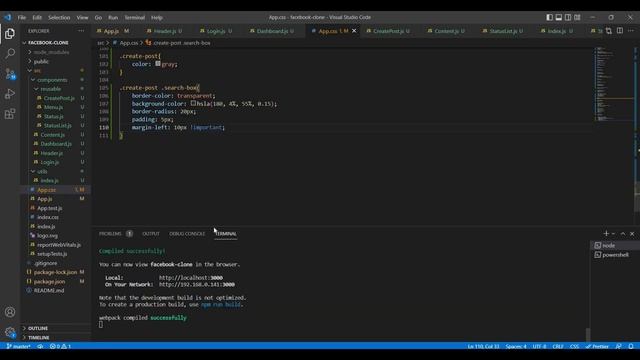This screenshot has height=360, width=640.
Task: Open Source Control view
Action: [x=10, y=73]
